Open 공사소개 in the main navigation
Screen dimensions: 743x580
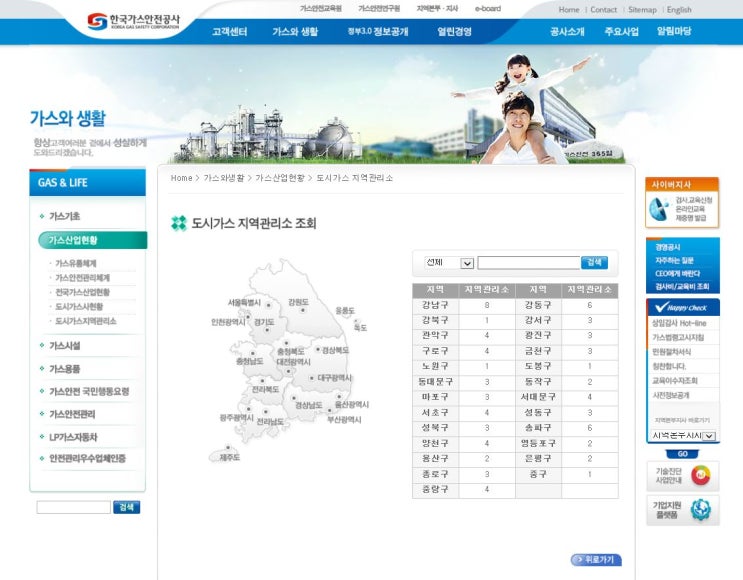pyautogui.click(x=567, y=32)
